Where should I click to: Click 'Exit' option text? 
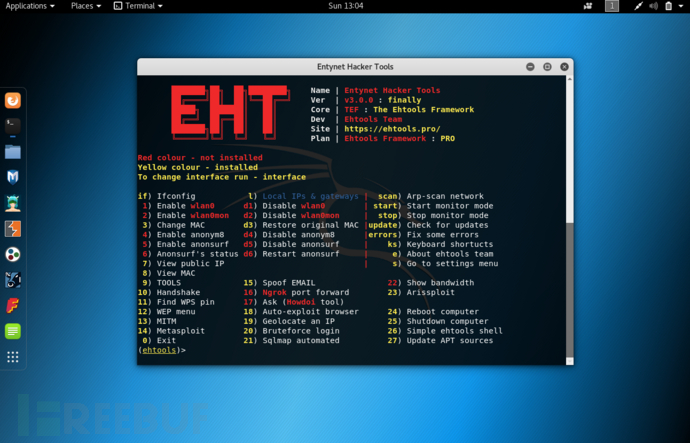166,341
